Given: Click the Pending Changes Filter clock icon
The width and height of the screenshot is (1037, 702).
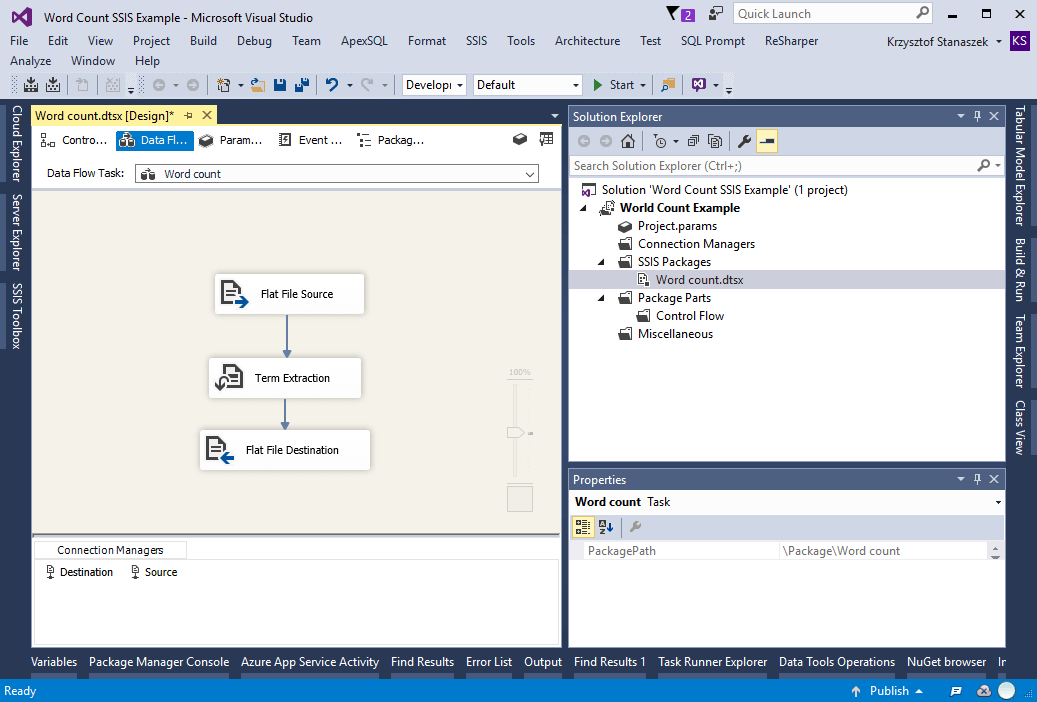Looking at the screenshot, I should (x=660, y=141).
